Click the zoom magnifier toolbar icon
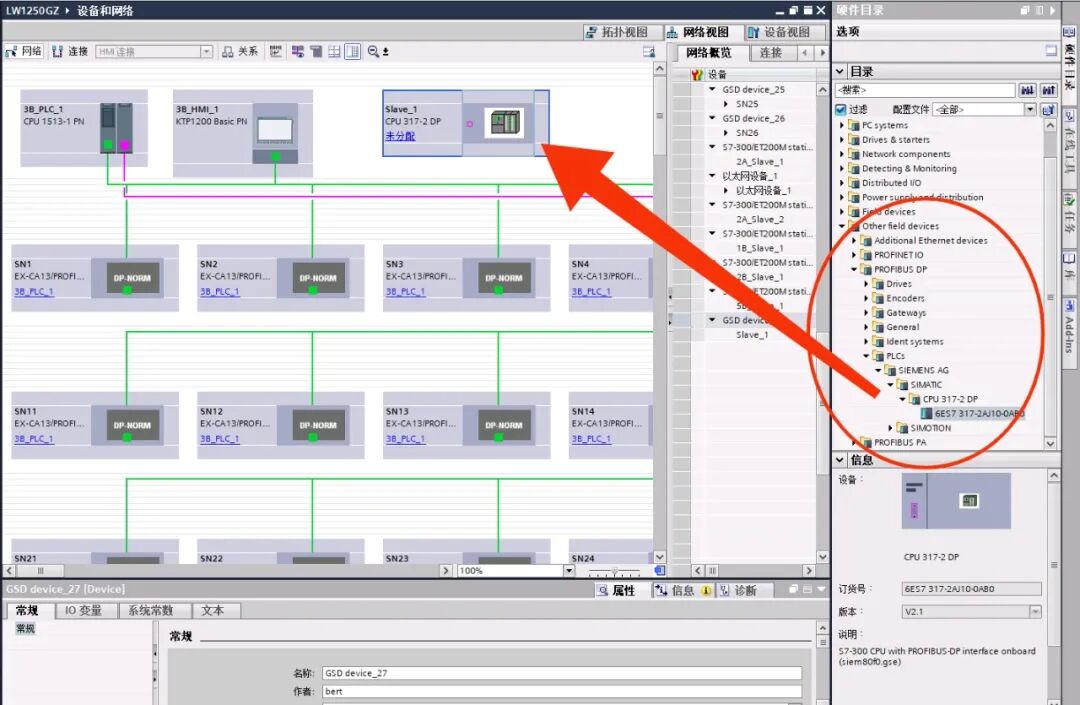Viewport: 1080px width, 705px height. point(373,52)
